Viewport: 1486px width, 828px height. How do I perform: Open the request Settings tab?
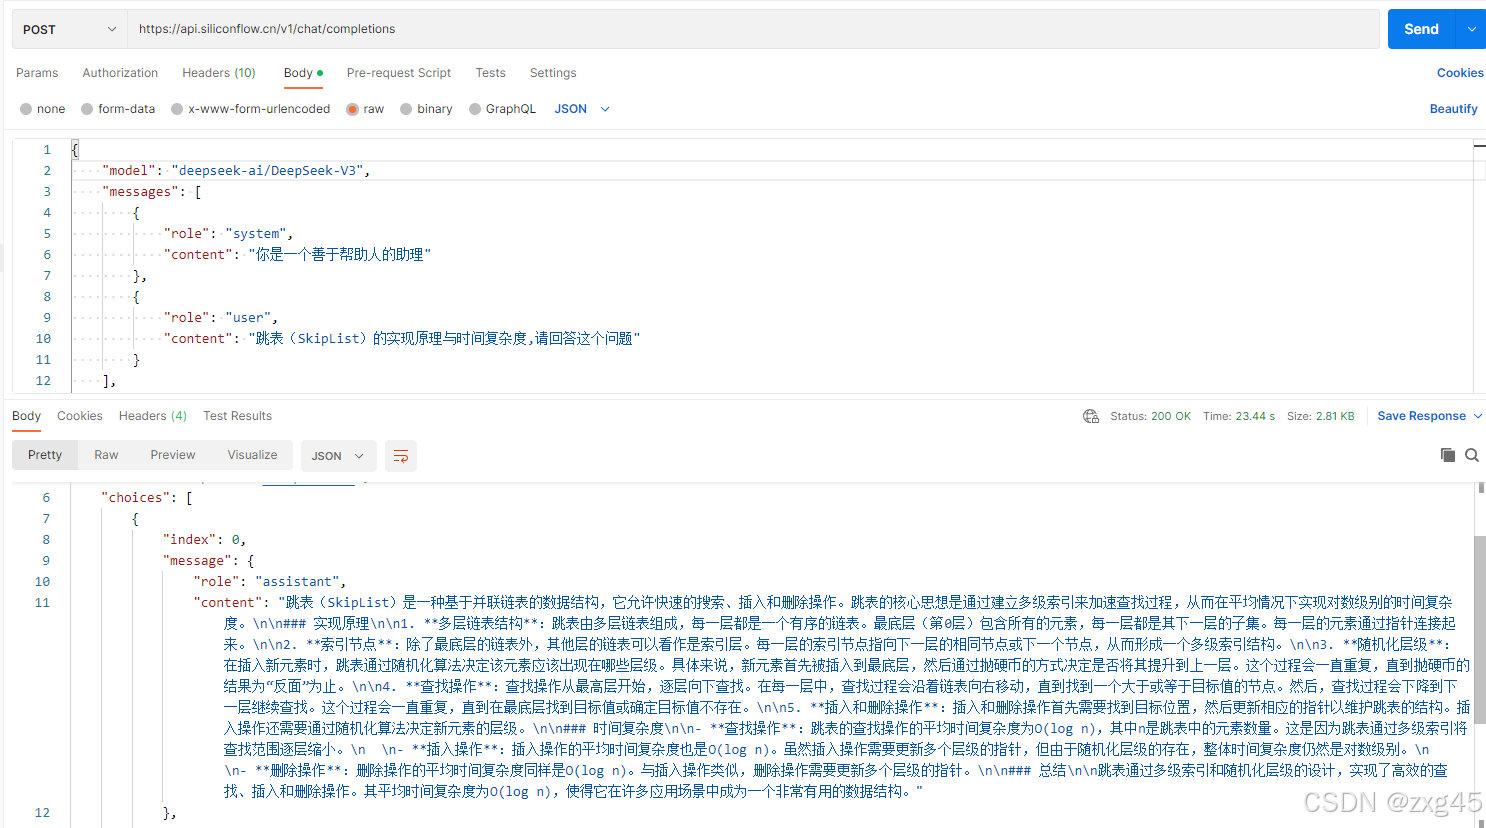pyautogui.click(x=553, y=73)
